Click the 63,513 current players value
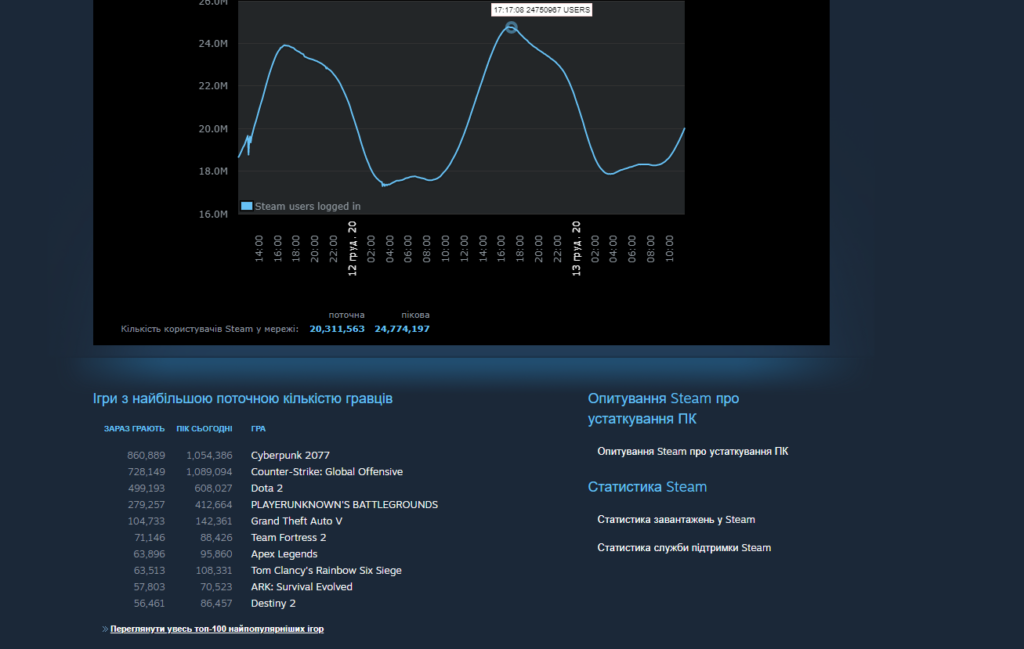The image size is (1024, 649). pyautogui.click(x=149, y=570)
